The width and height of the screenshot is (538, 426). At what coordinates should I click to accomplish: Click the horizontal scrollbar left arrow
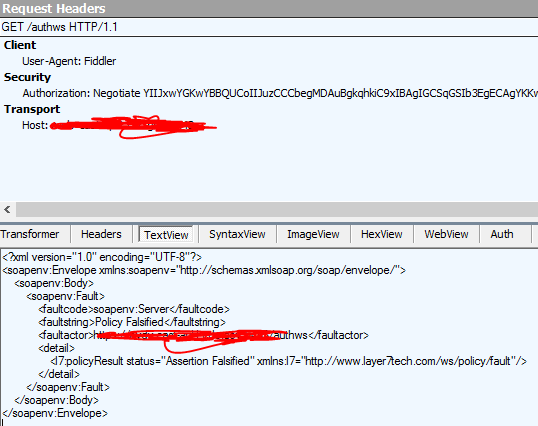click(x=8, y=209)
